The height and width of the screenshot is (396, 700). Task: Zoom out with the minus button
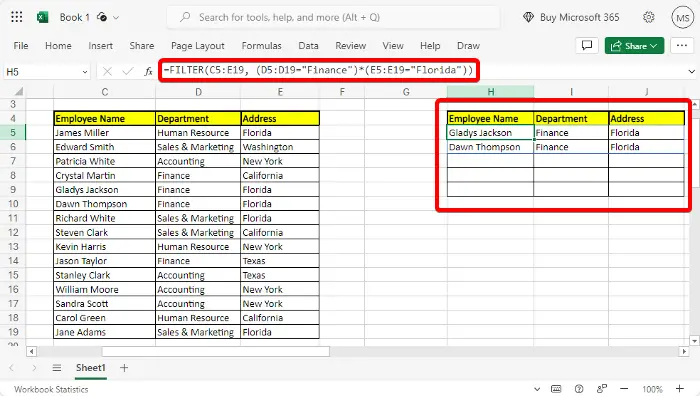click(x=624, y=389)
